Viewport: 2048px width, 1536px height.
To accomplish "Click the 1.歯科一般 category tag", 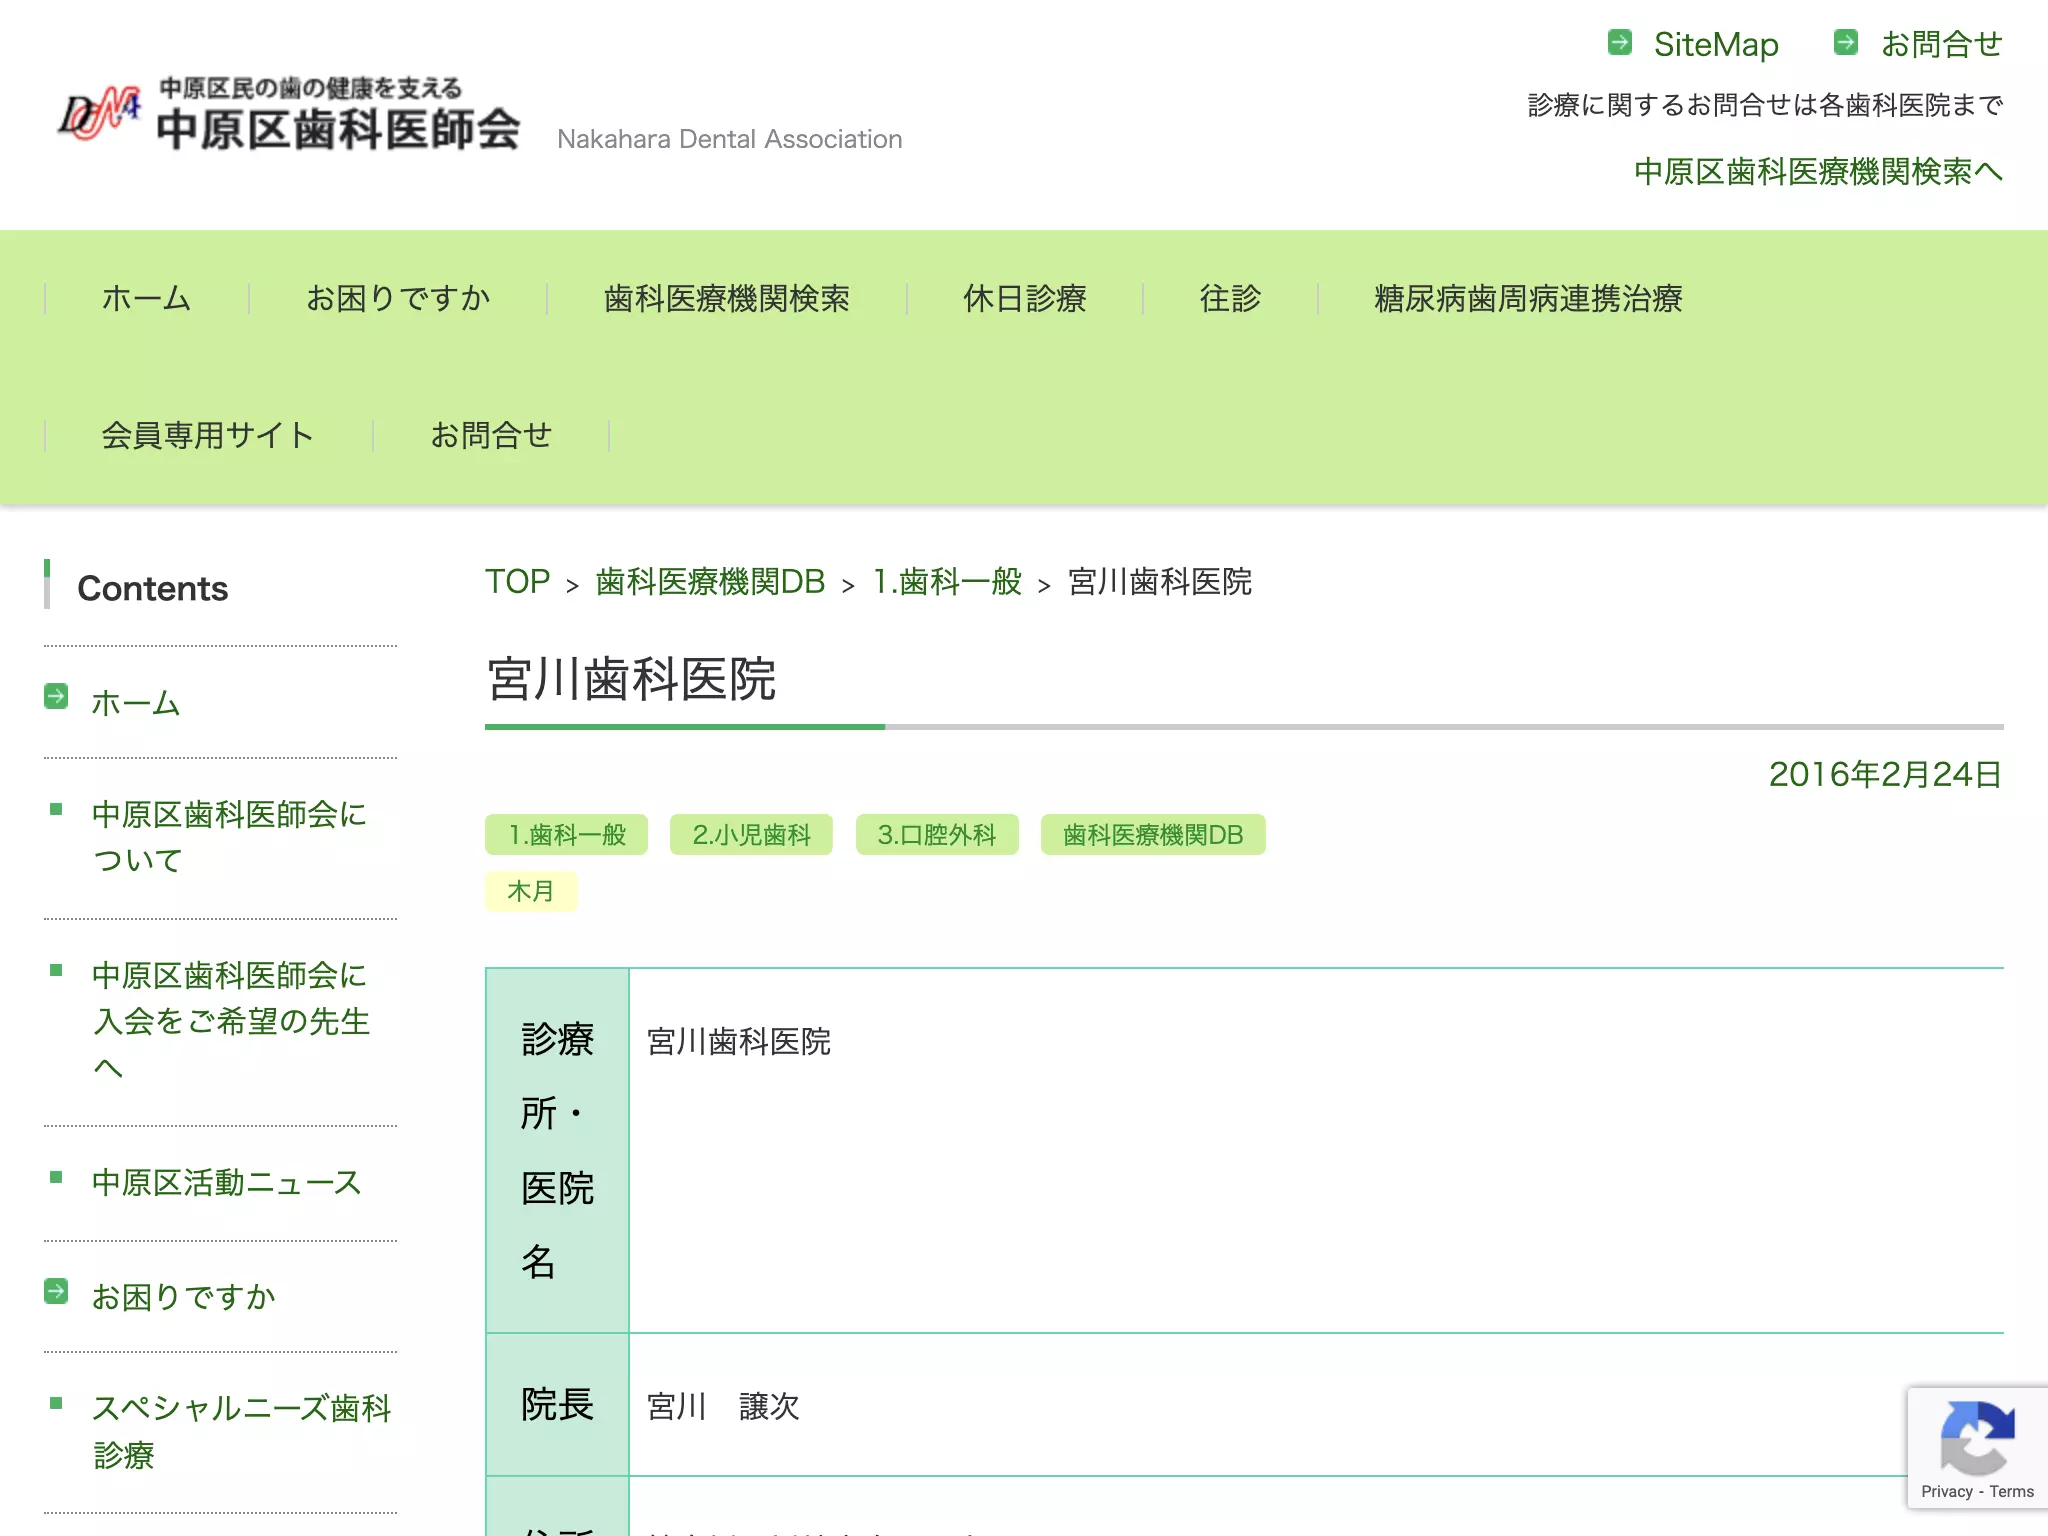I will [x=566, y=835].
